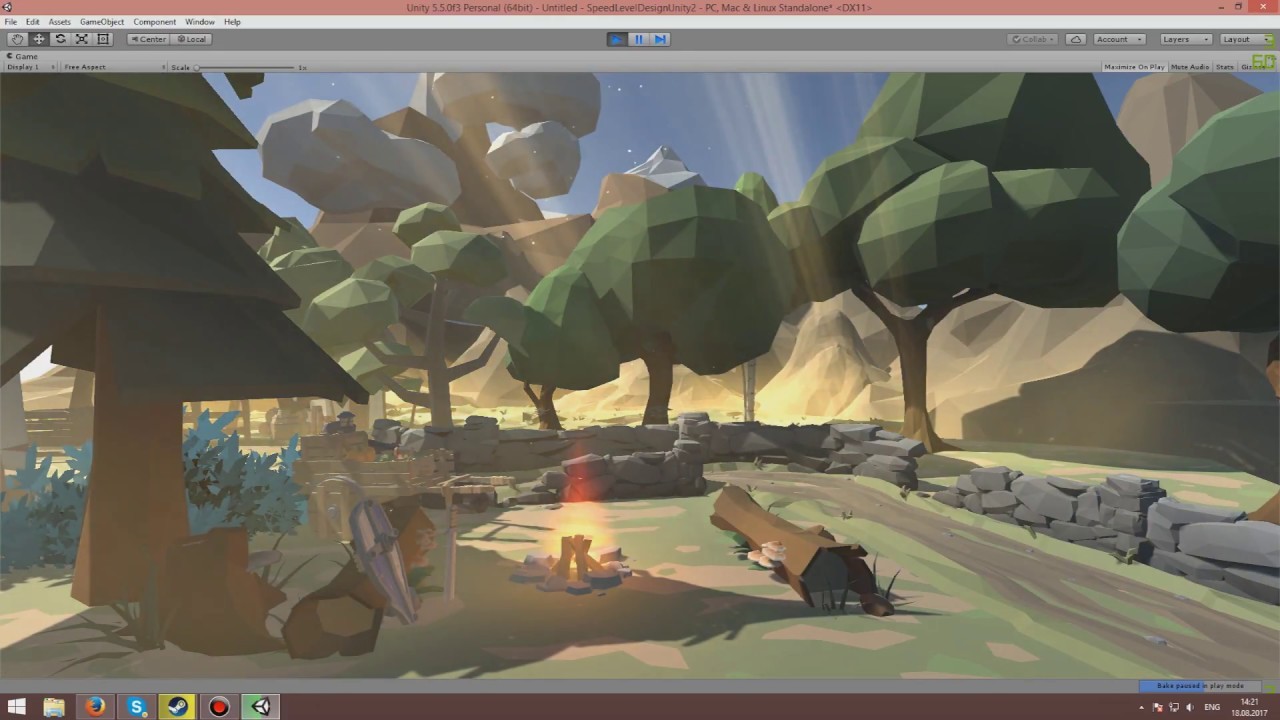The image size is (1280, 720).
Task: Click the Game view Scale slider
Action: (x=246, y=67)
